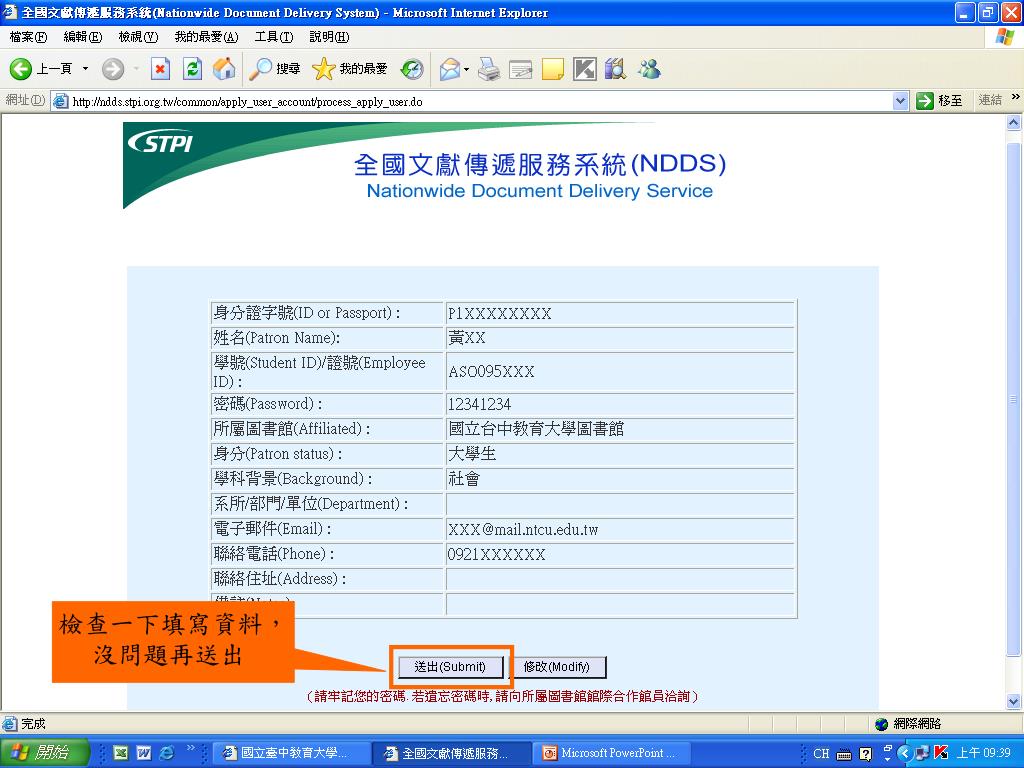Click the patron name value 黃XX
1024x768 pixels.
coord(467,338)
